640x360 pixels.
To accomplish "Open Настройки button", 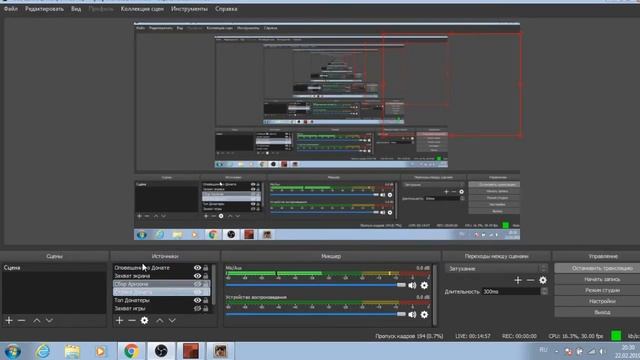I will 597,301.
